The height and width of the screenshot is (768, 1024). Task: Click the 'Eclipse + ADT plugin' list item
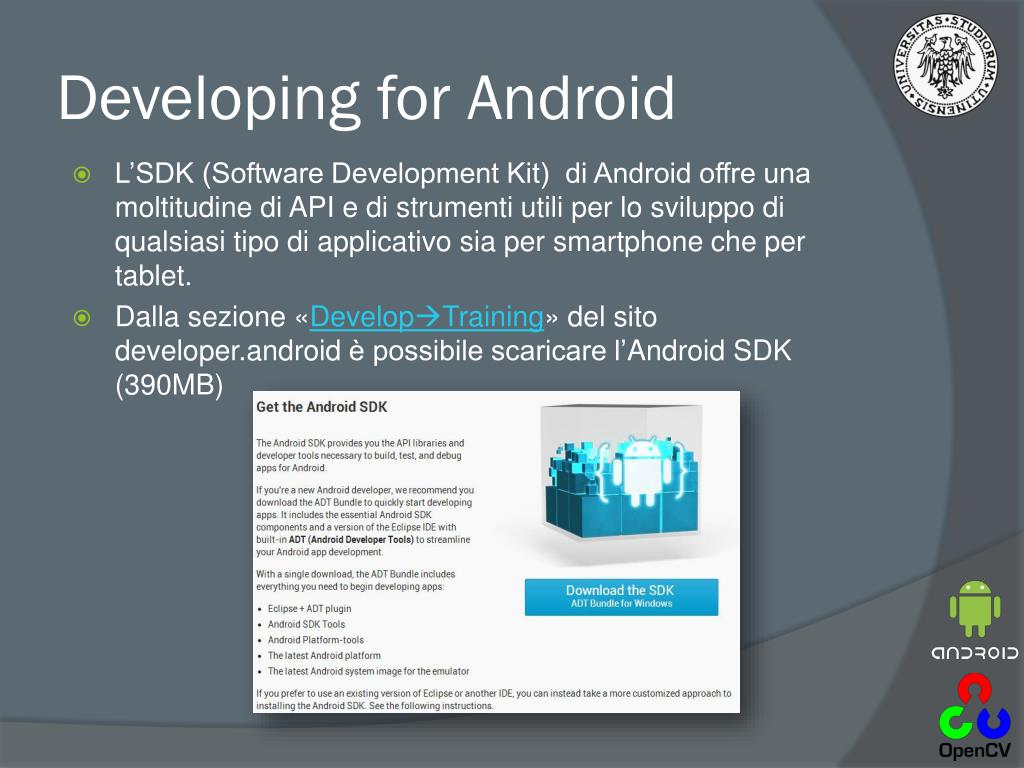point(310,609)
